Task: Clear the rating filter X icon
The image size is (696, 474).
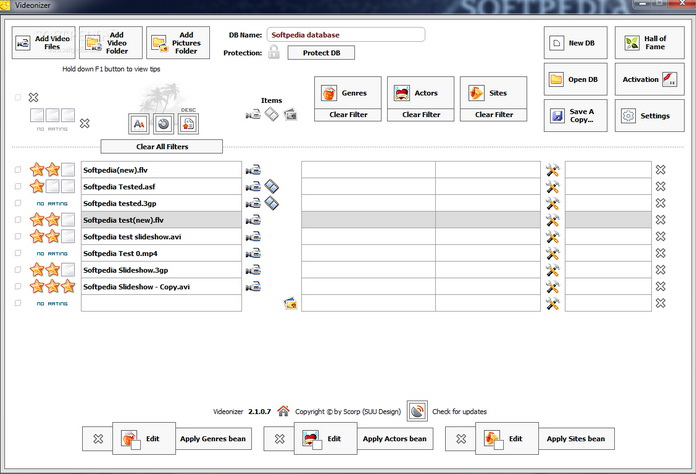Action: tap(84, 123)
